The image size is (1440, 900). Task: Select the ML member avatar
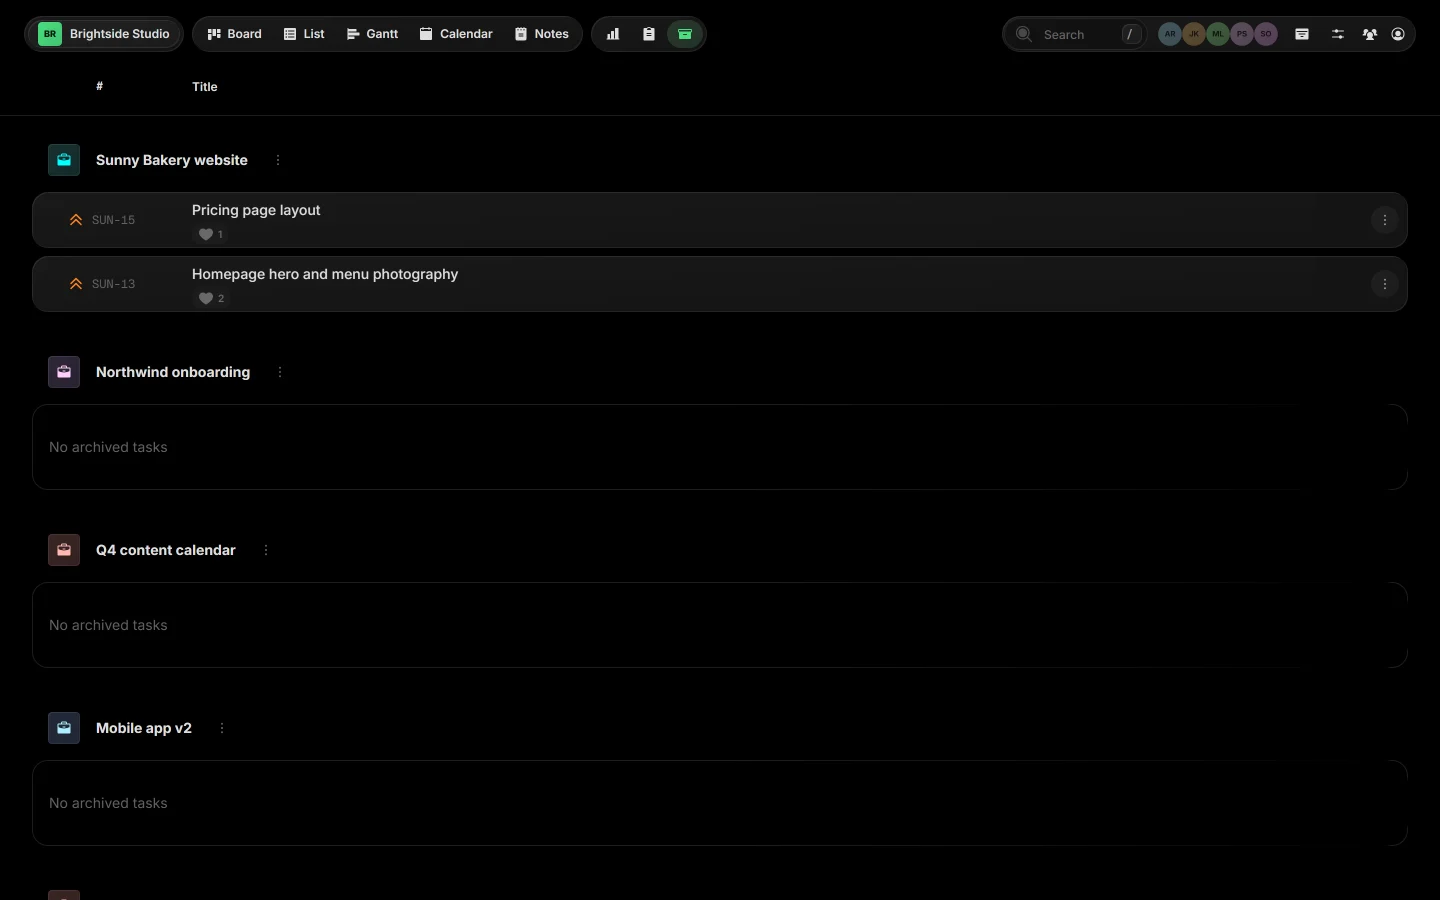point(1218,34)
